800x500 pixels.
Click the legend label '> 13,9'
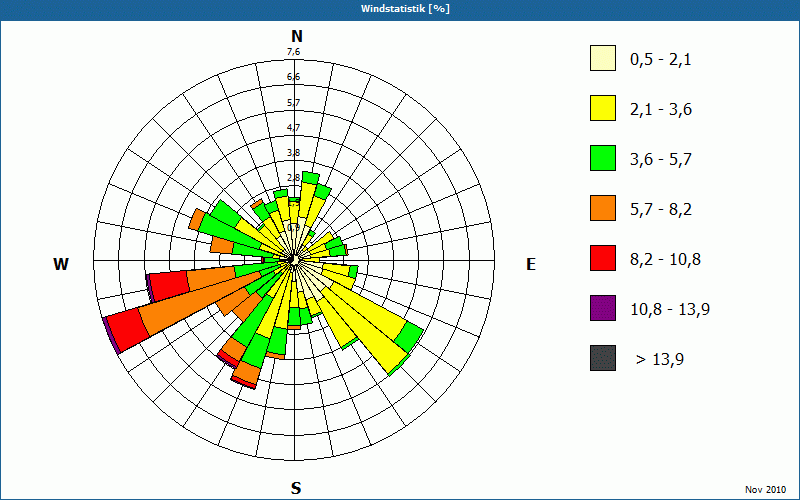coord(660,360)
